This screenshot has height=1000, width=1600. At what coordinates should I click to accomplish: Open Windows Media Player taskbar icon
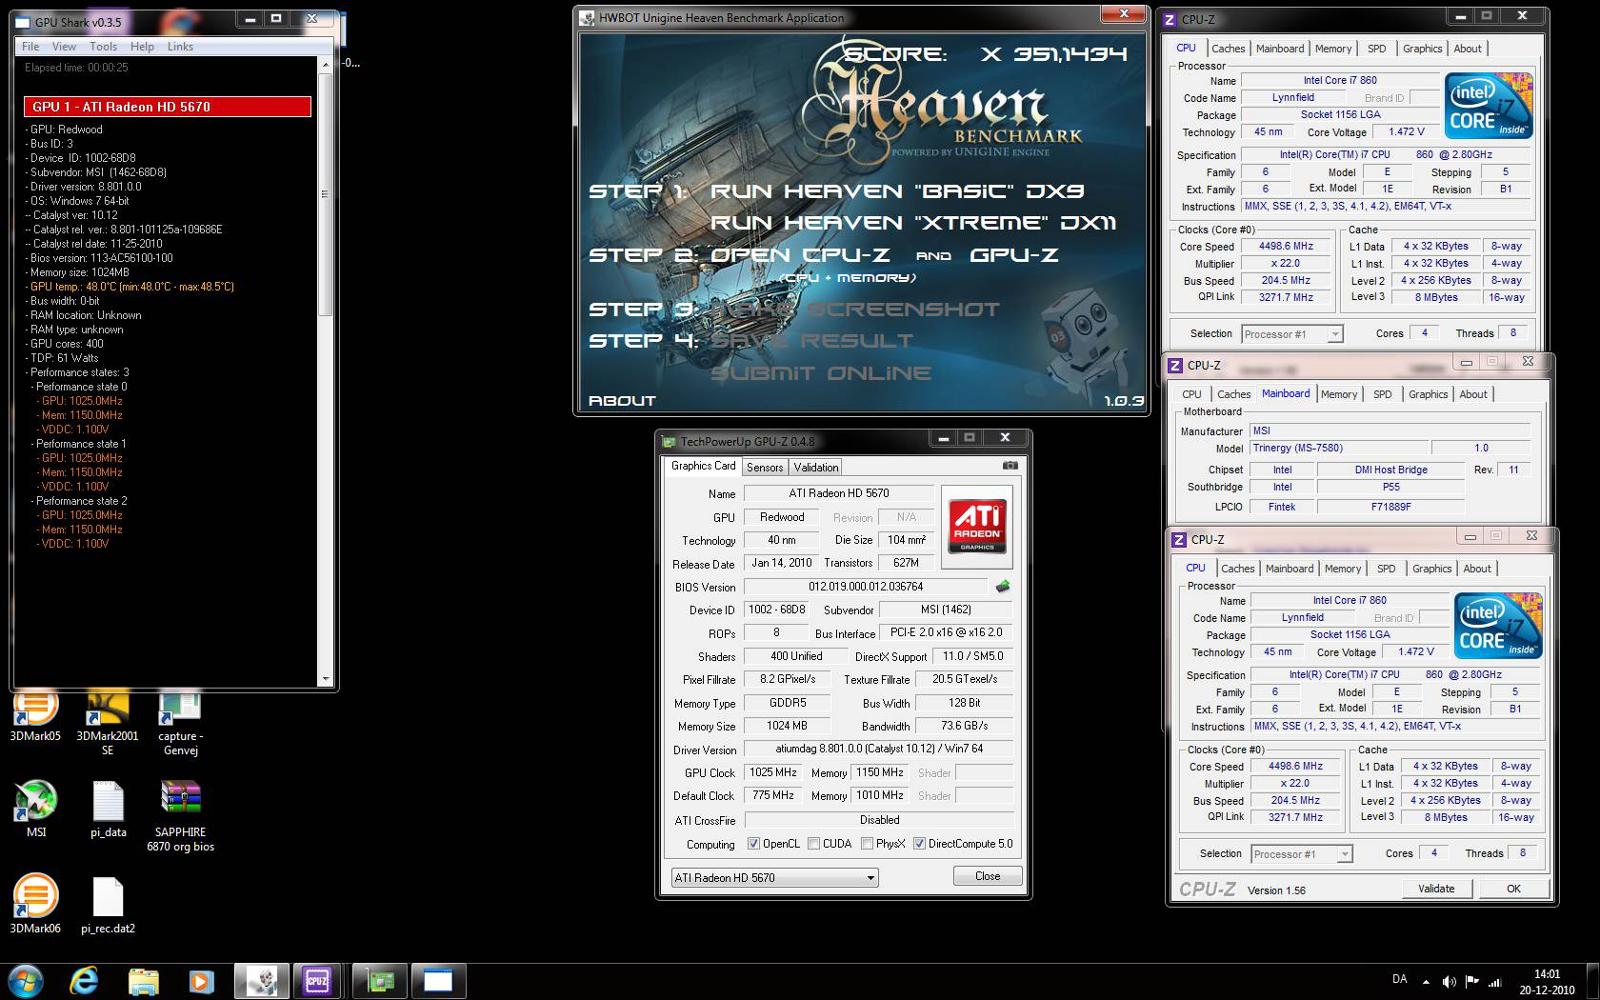click(x=201, y=981)
